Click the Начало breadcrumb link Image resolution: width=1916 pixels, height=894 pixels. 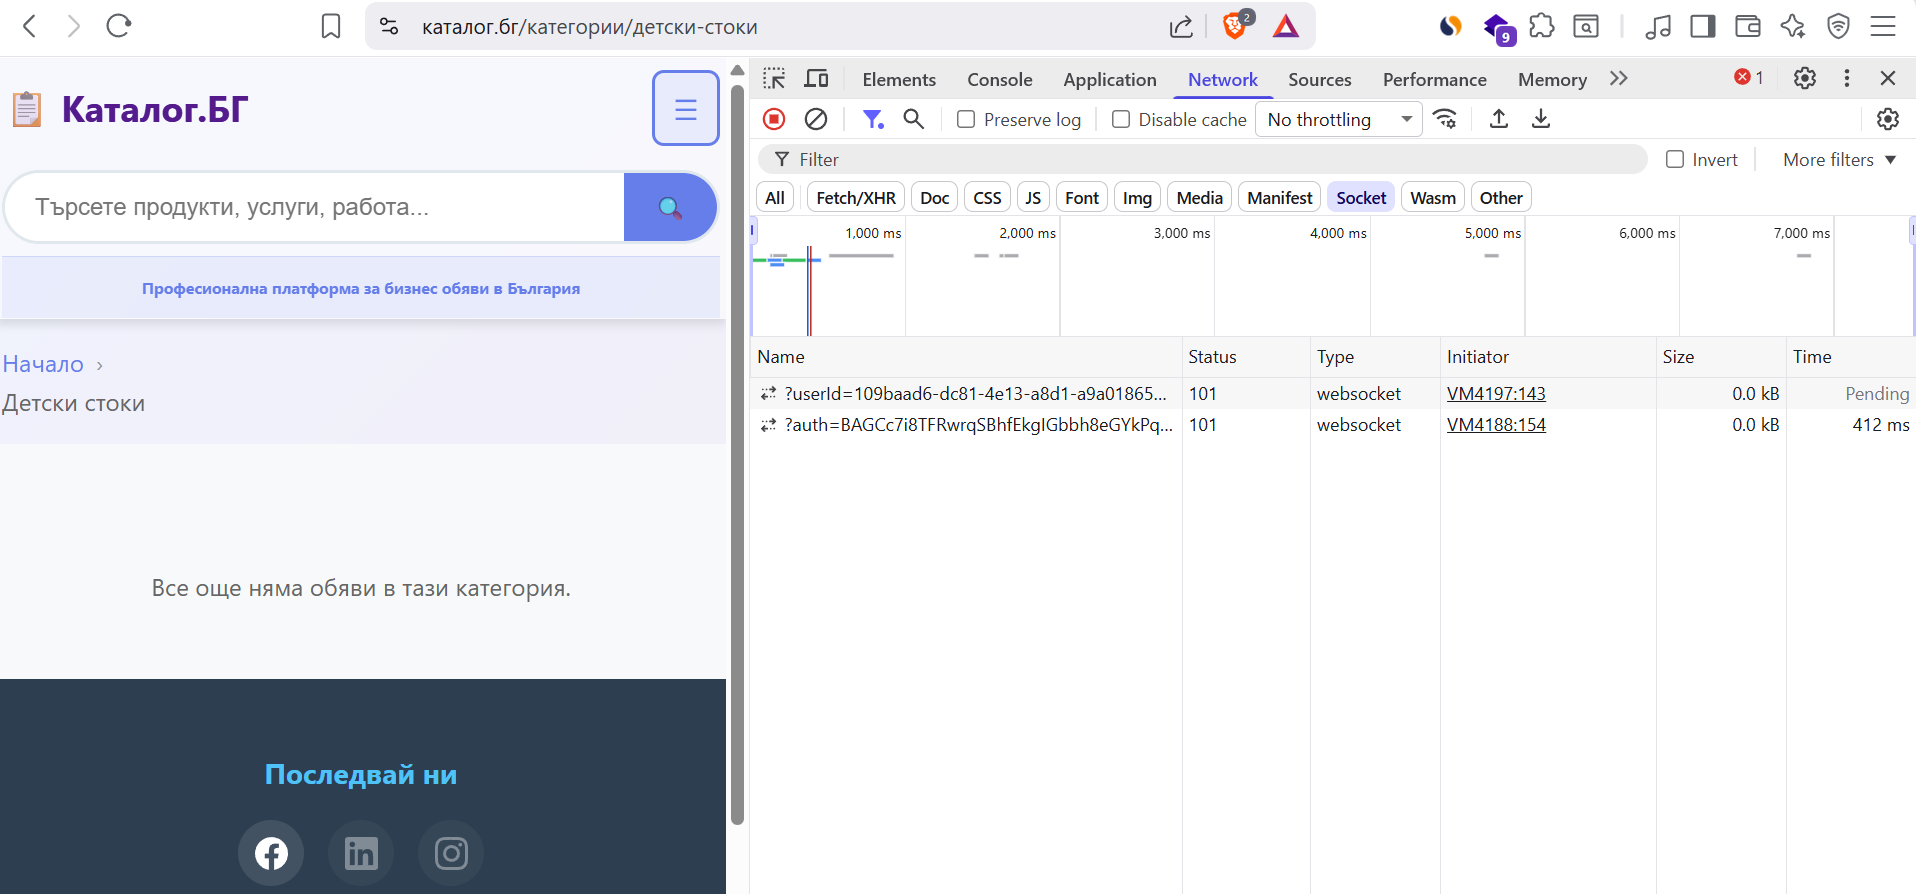tap(43, 364)
